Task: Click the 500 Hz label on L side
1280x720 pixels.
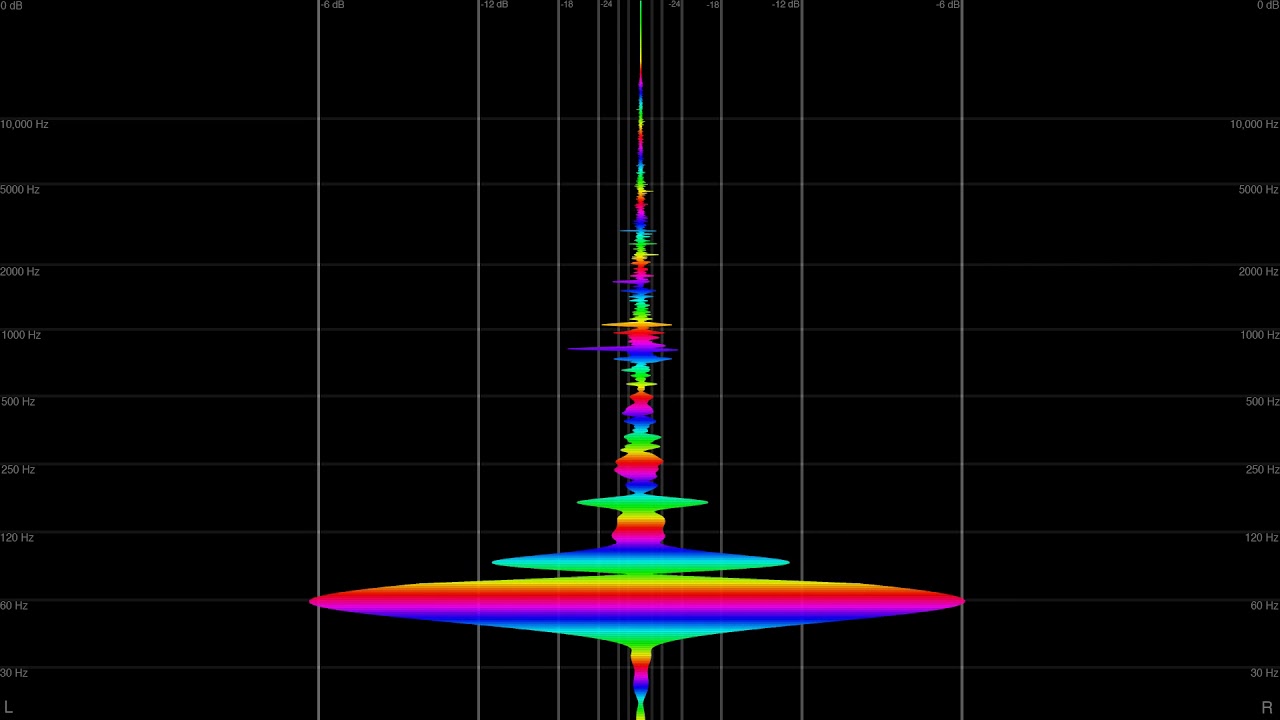Action: [17, 401]
